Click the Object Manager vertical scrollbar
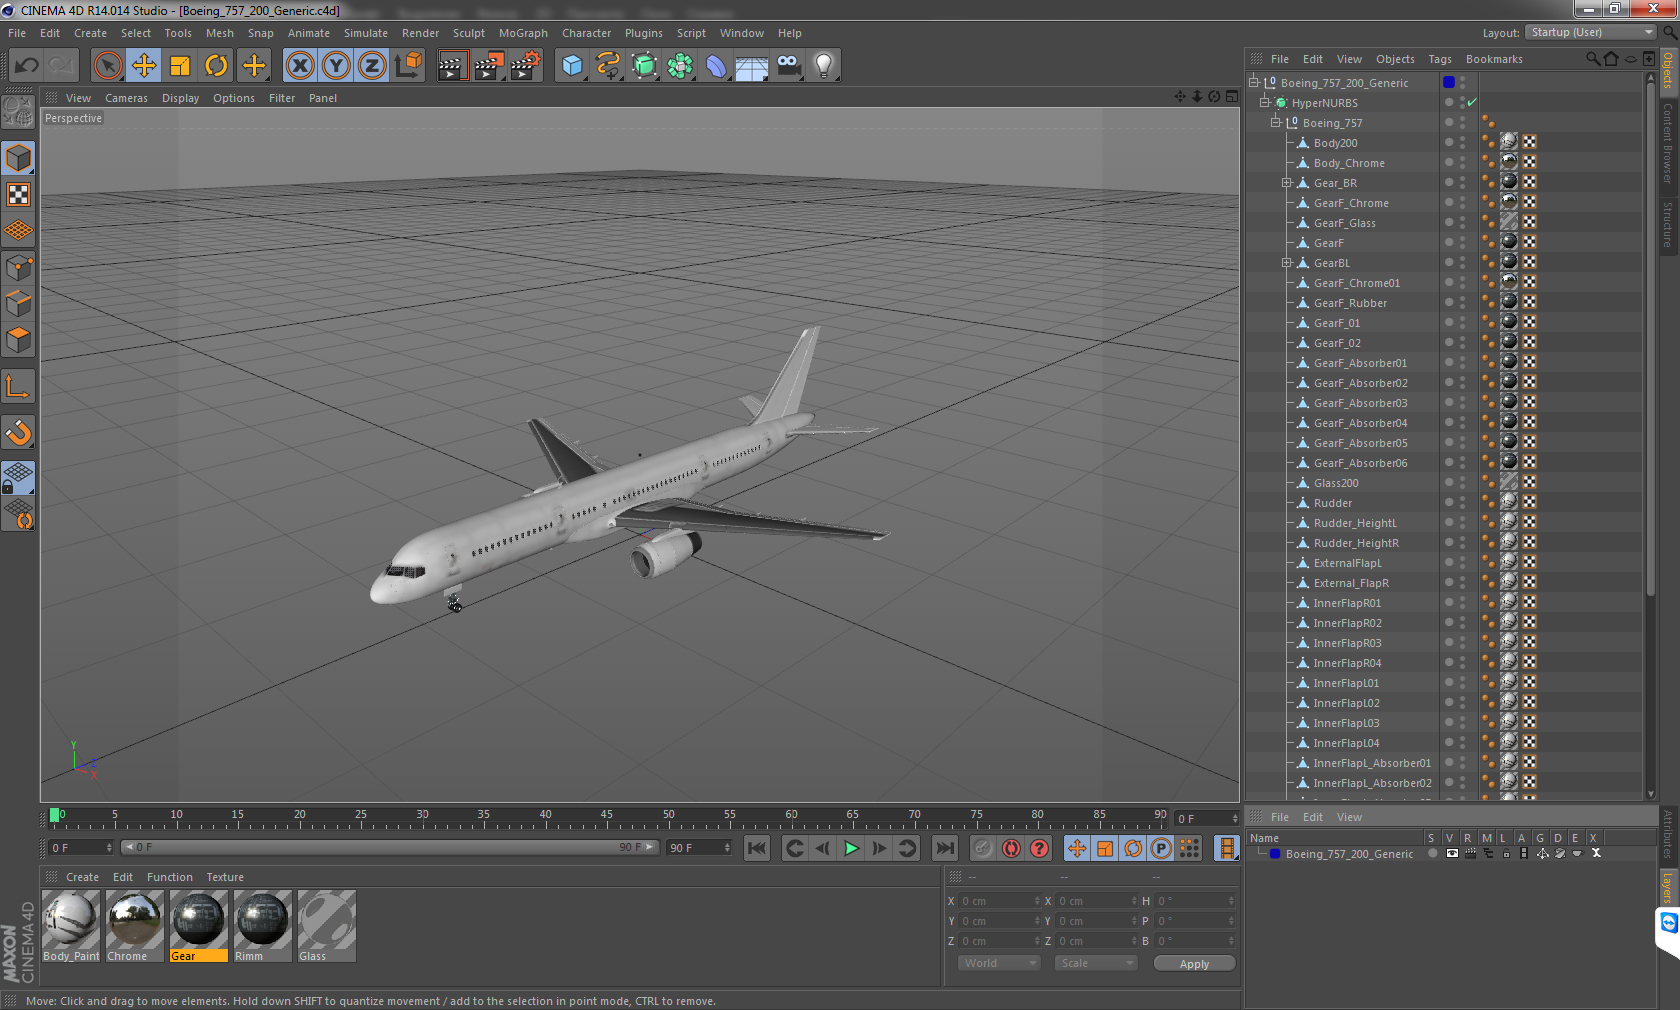Screen dimensions: 1680x1010 1650,340
